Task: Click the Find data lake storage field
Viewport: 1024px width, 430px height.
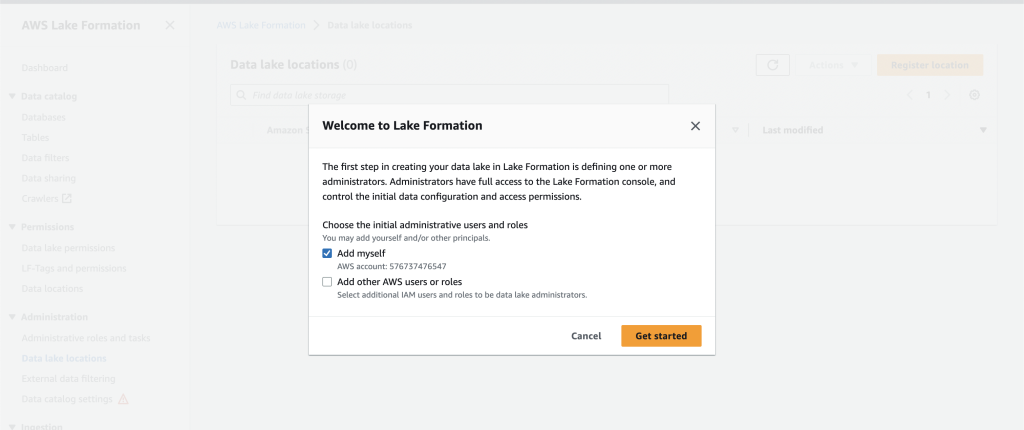Action: [449, 95]
